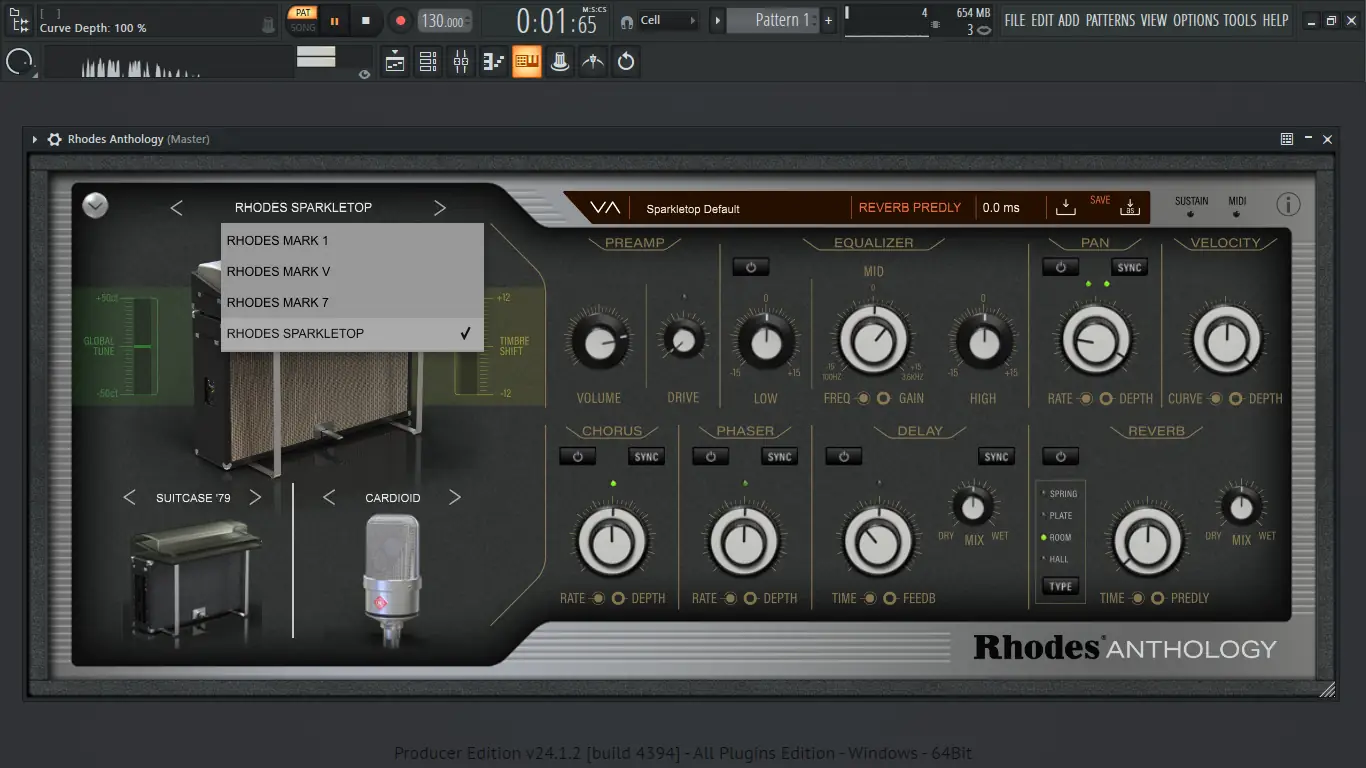Open the PATTERNS menu
This screenshot has width=1366, height=768.
[x=1109, y=20]
